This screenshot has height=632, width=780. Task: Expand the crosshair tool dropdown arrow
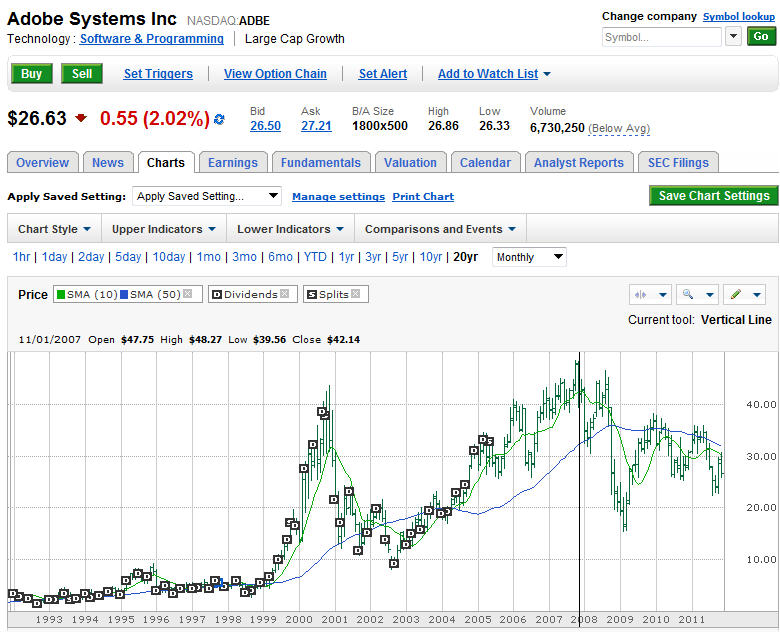pyautogui.click(x=663, y=295)
